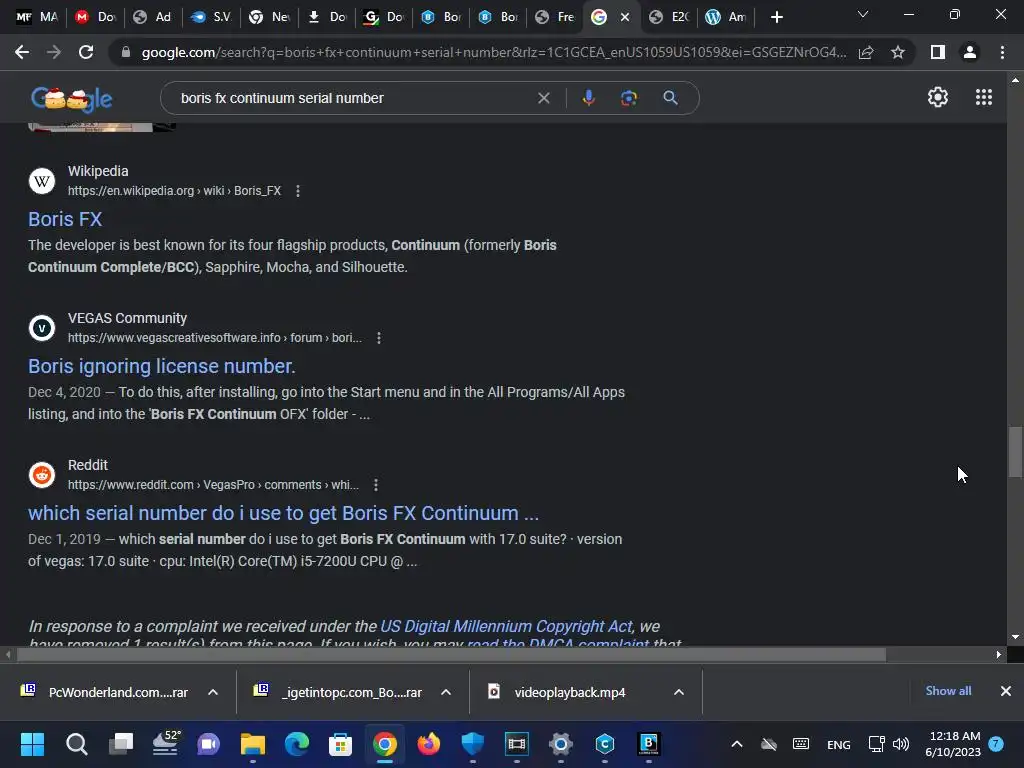The image size is (1024, 768).
Task: Go back using the browser back arrow
Action: 22,52
